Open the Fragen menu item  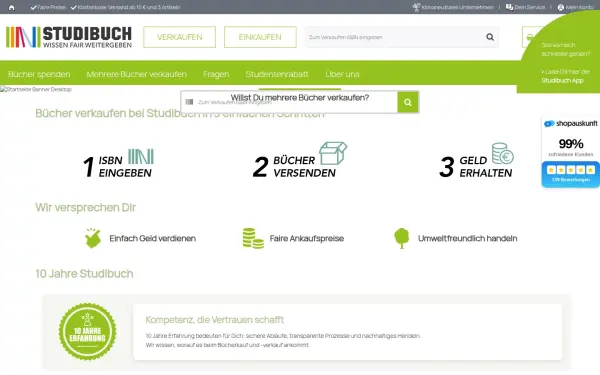tap(216, 74)
